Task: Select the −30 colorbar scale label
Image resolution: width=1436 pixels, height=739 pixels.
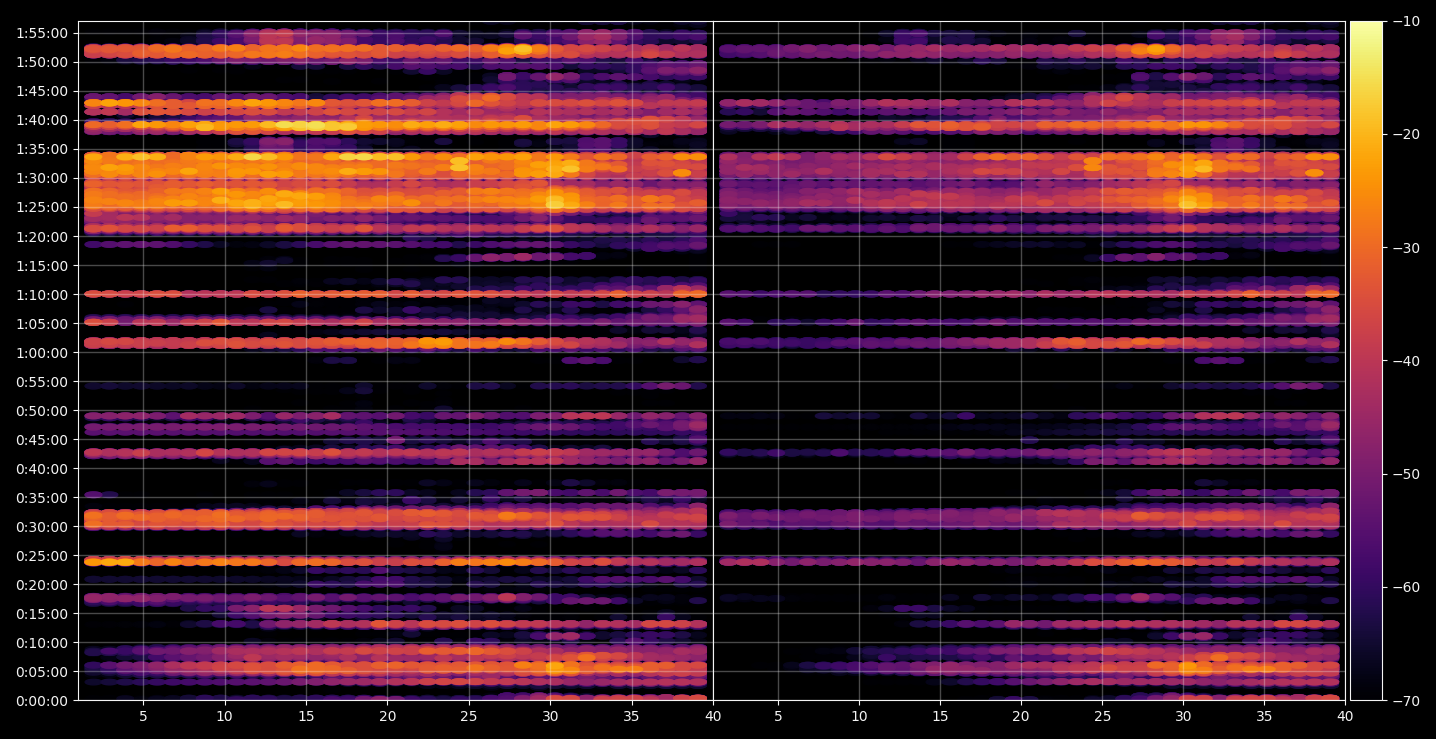Action: point(1406,248)
